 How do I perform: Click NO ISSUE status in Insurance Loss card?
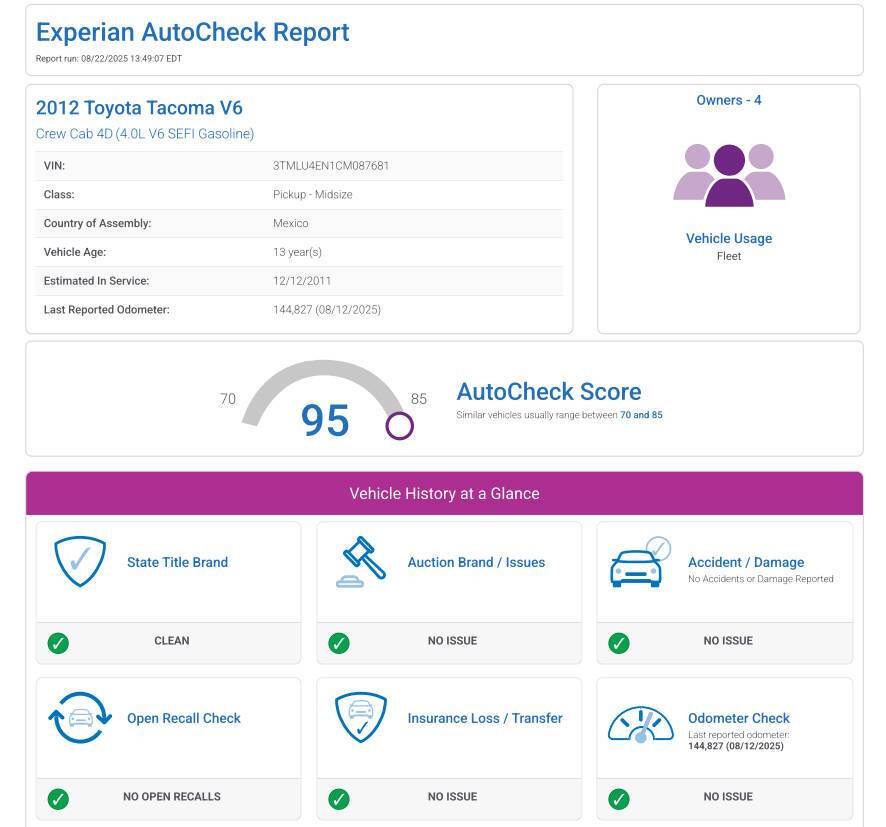pyautogui.click(x=452, y=796)
